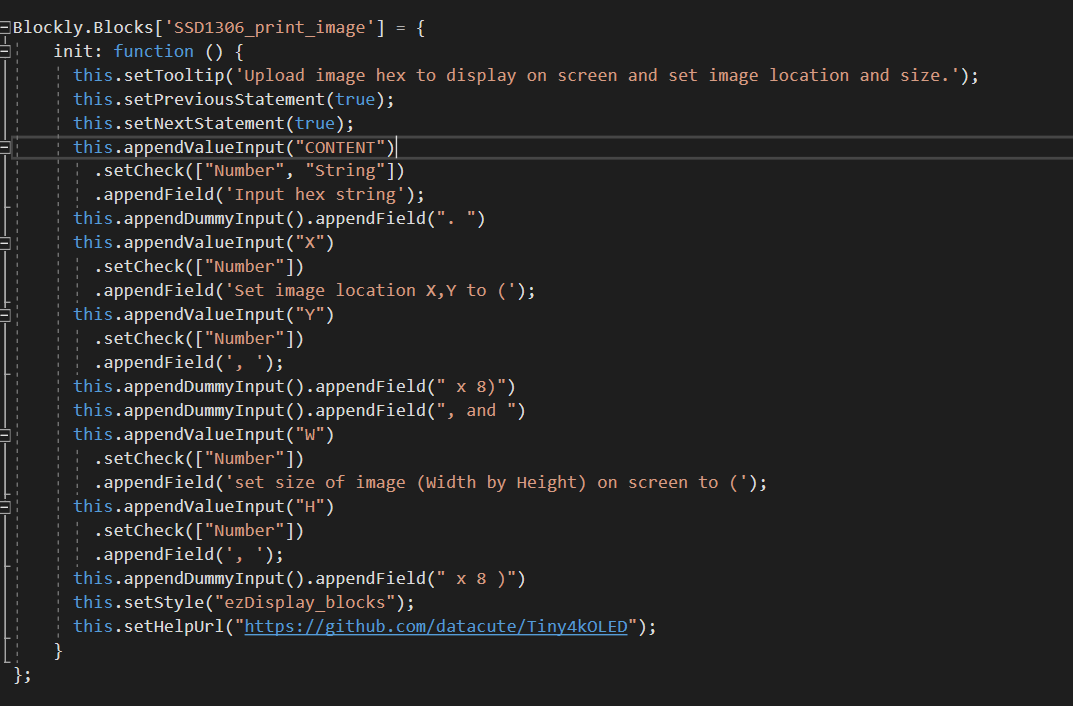Collapse the init function fold marker
Viewport: 1073px width, 706px height.
(5, 51)
